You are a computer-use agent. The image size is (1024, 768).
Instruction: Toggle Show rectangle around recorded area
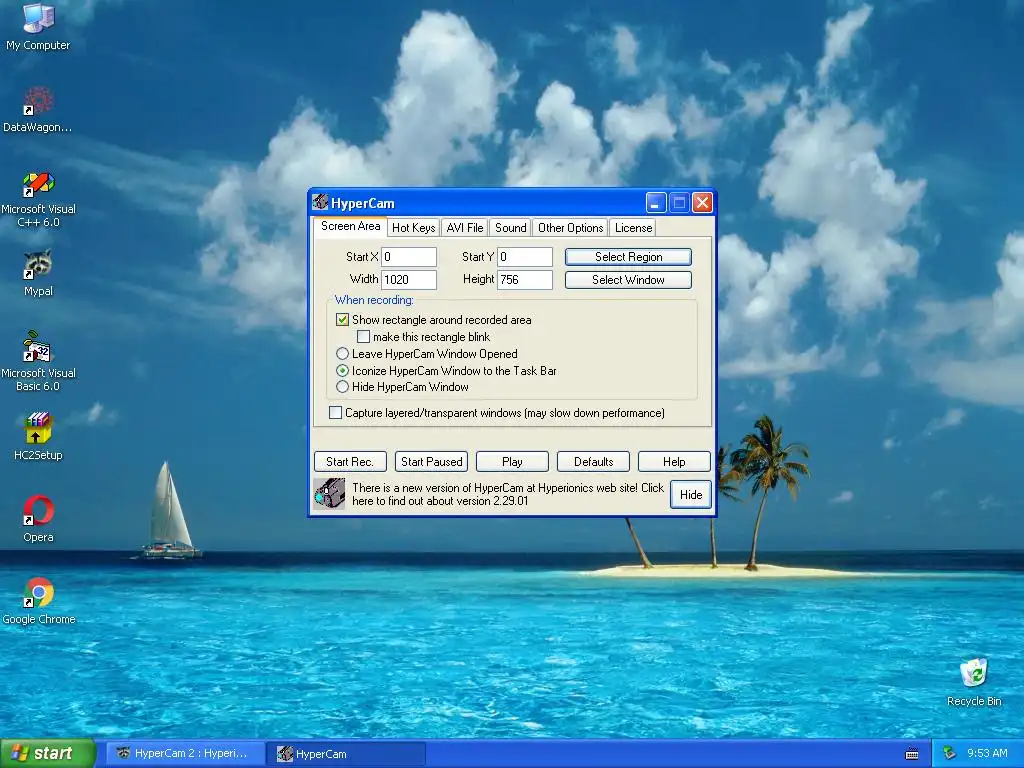point(342,320)
